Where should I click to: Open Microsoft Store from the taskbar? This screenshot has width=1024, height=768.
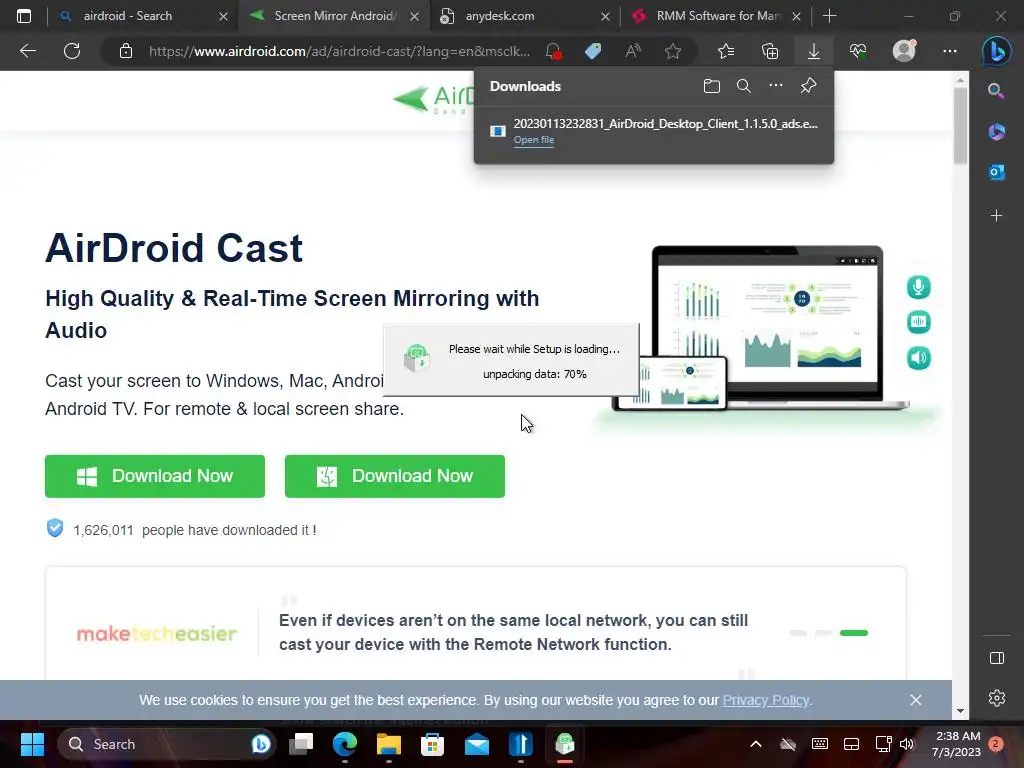click(432, 744)
